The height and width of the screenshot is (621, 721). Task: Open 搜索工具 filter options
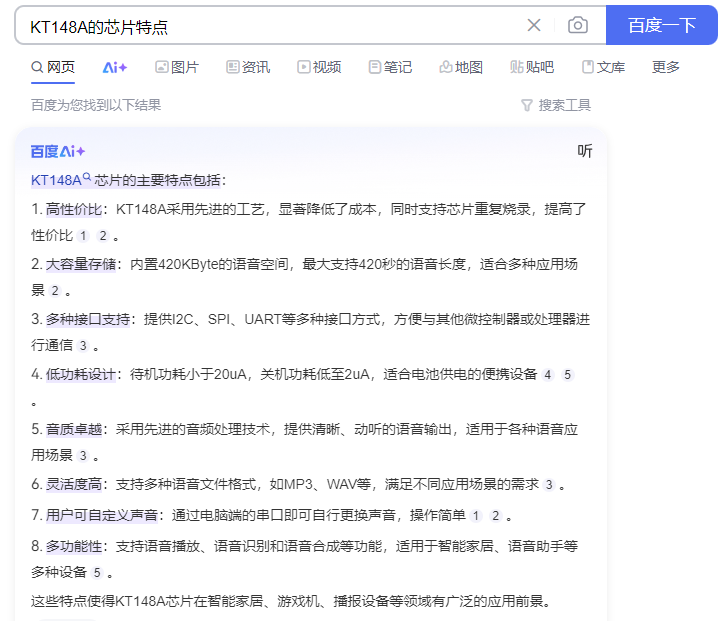point(556,105)
